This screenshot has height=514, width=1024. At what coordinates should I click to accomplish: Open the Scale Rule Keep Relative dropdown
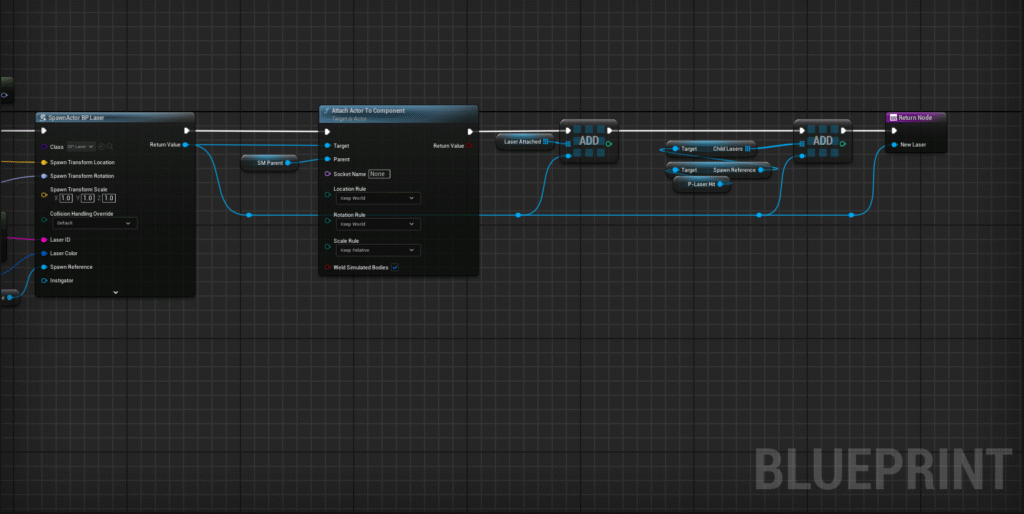[x=377, y=250]
